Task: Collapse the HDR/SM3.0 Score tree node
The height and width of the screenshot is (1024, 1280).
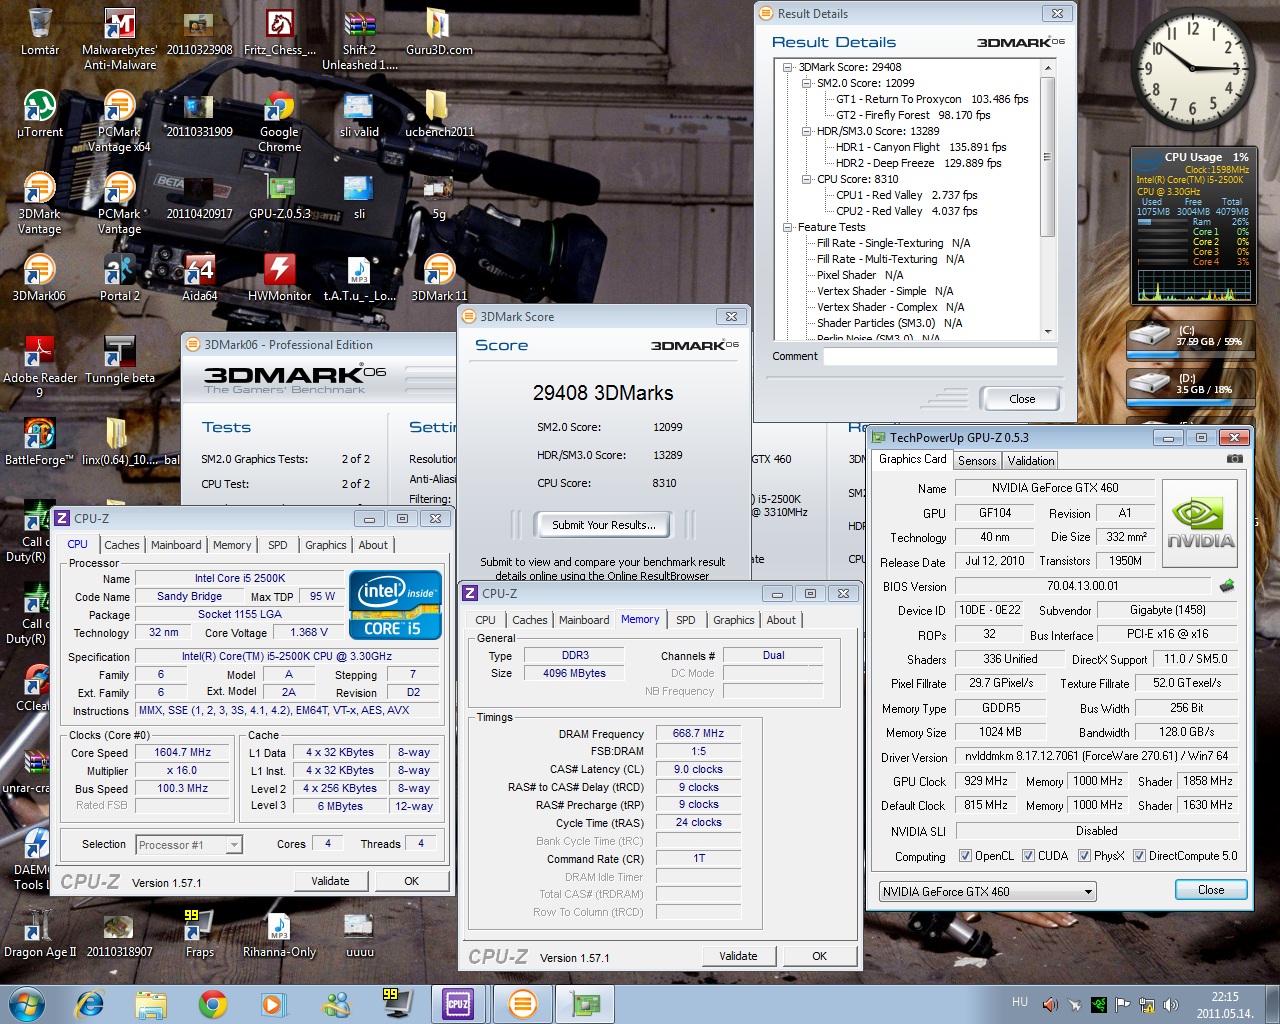Action: tap(806, 131)
